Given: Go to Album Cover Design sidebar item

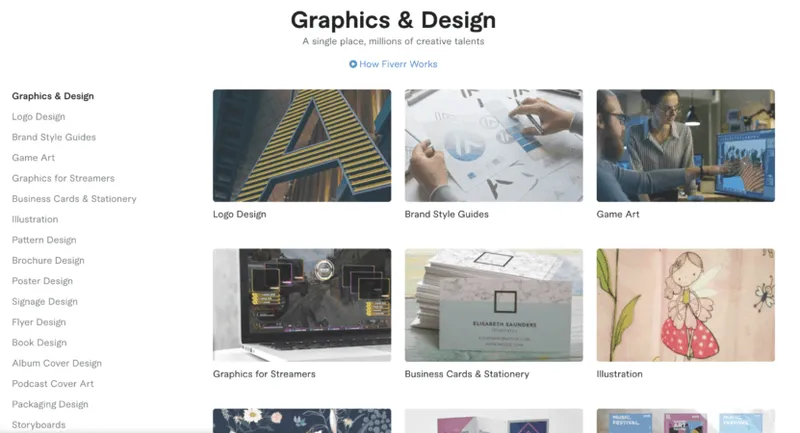Looking at the screenshot, I should click(57, 363).
